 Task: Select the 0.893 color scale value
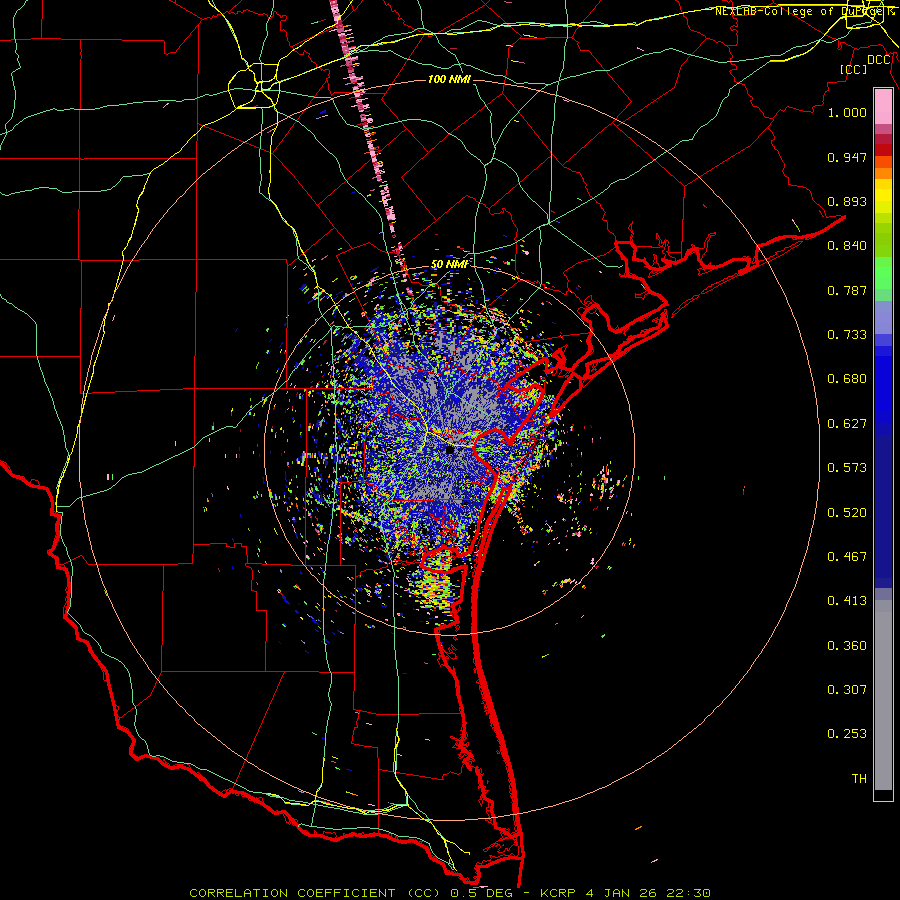tap(847, 201)
